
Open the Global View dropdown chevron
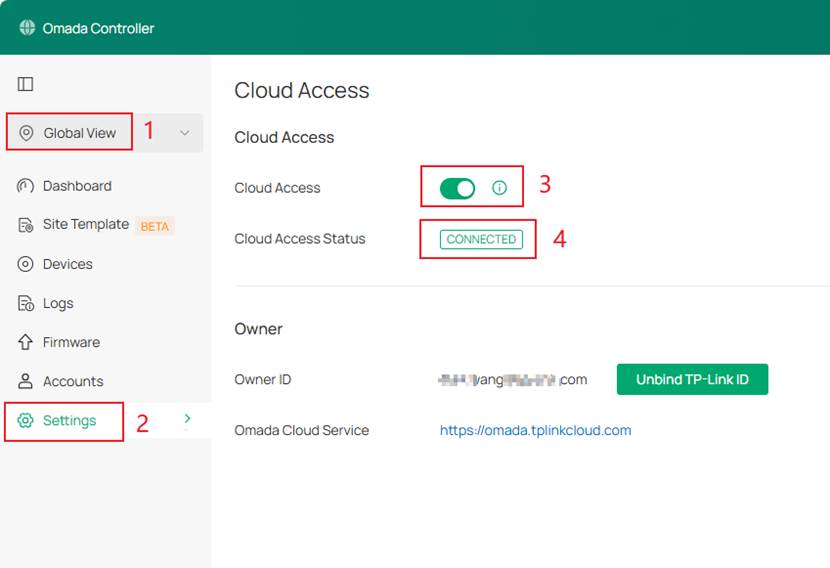coord(184,133)
